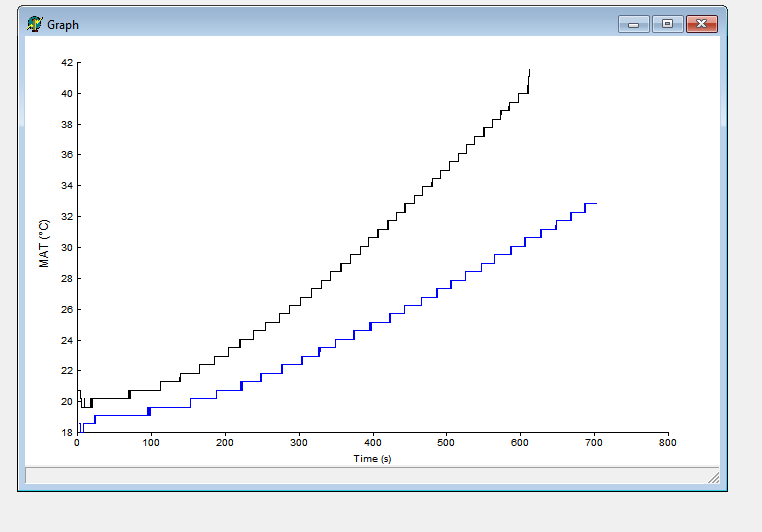Image resolution: width=762 pixels, height=532 pixels.
Task: Click the Graph window application icon
Action: click(x=35, y=24)
